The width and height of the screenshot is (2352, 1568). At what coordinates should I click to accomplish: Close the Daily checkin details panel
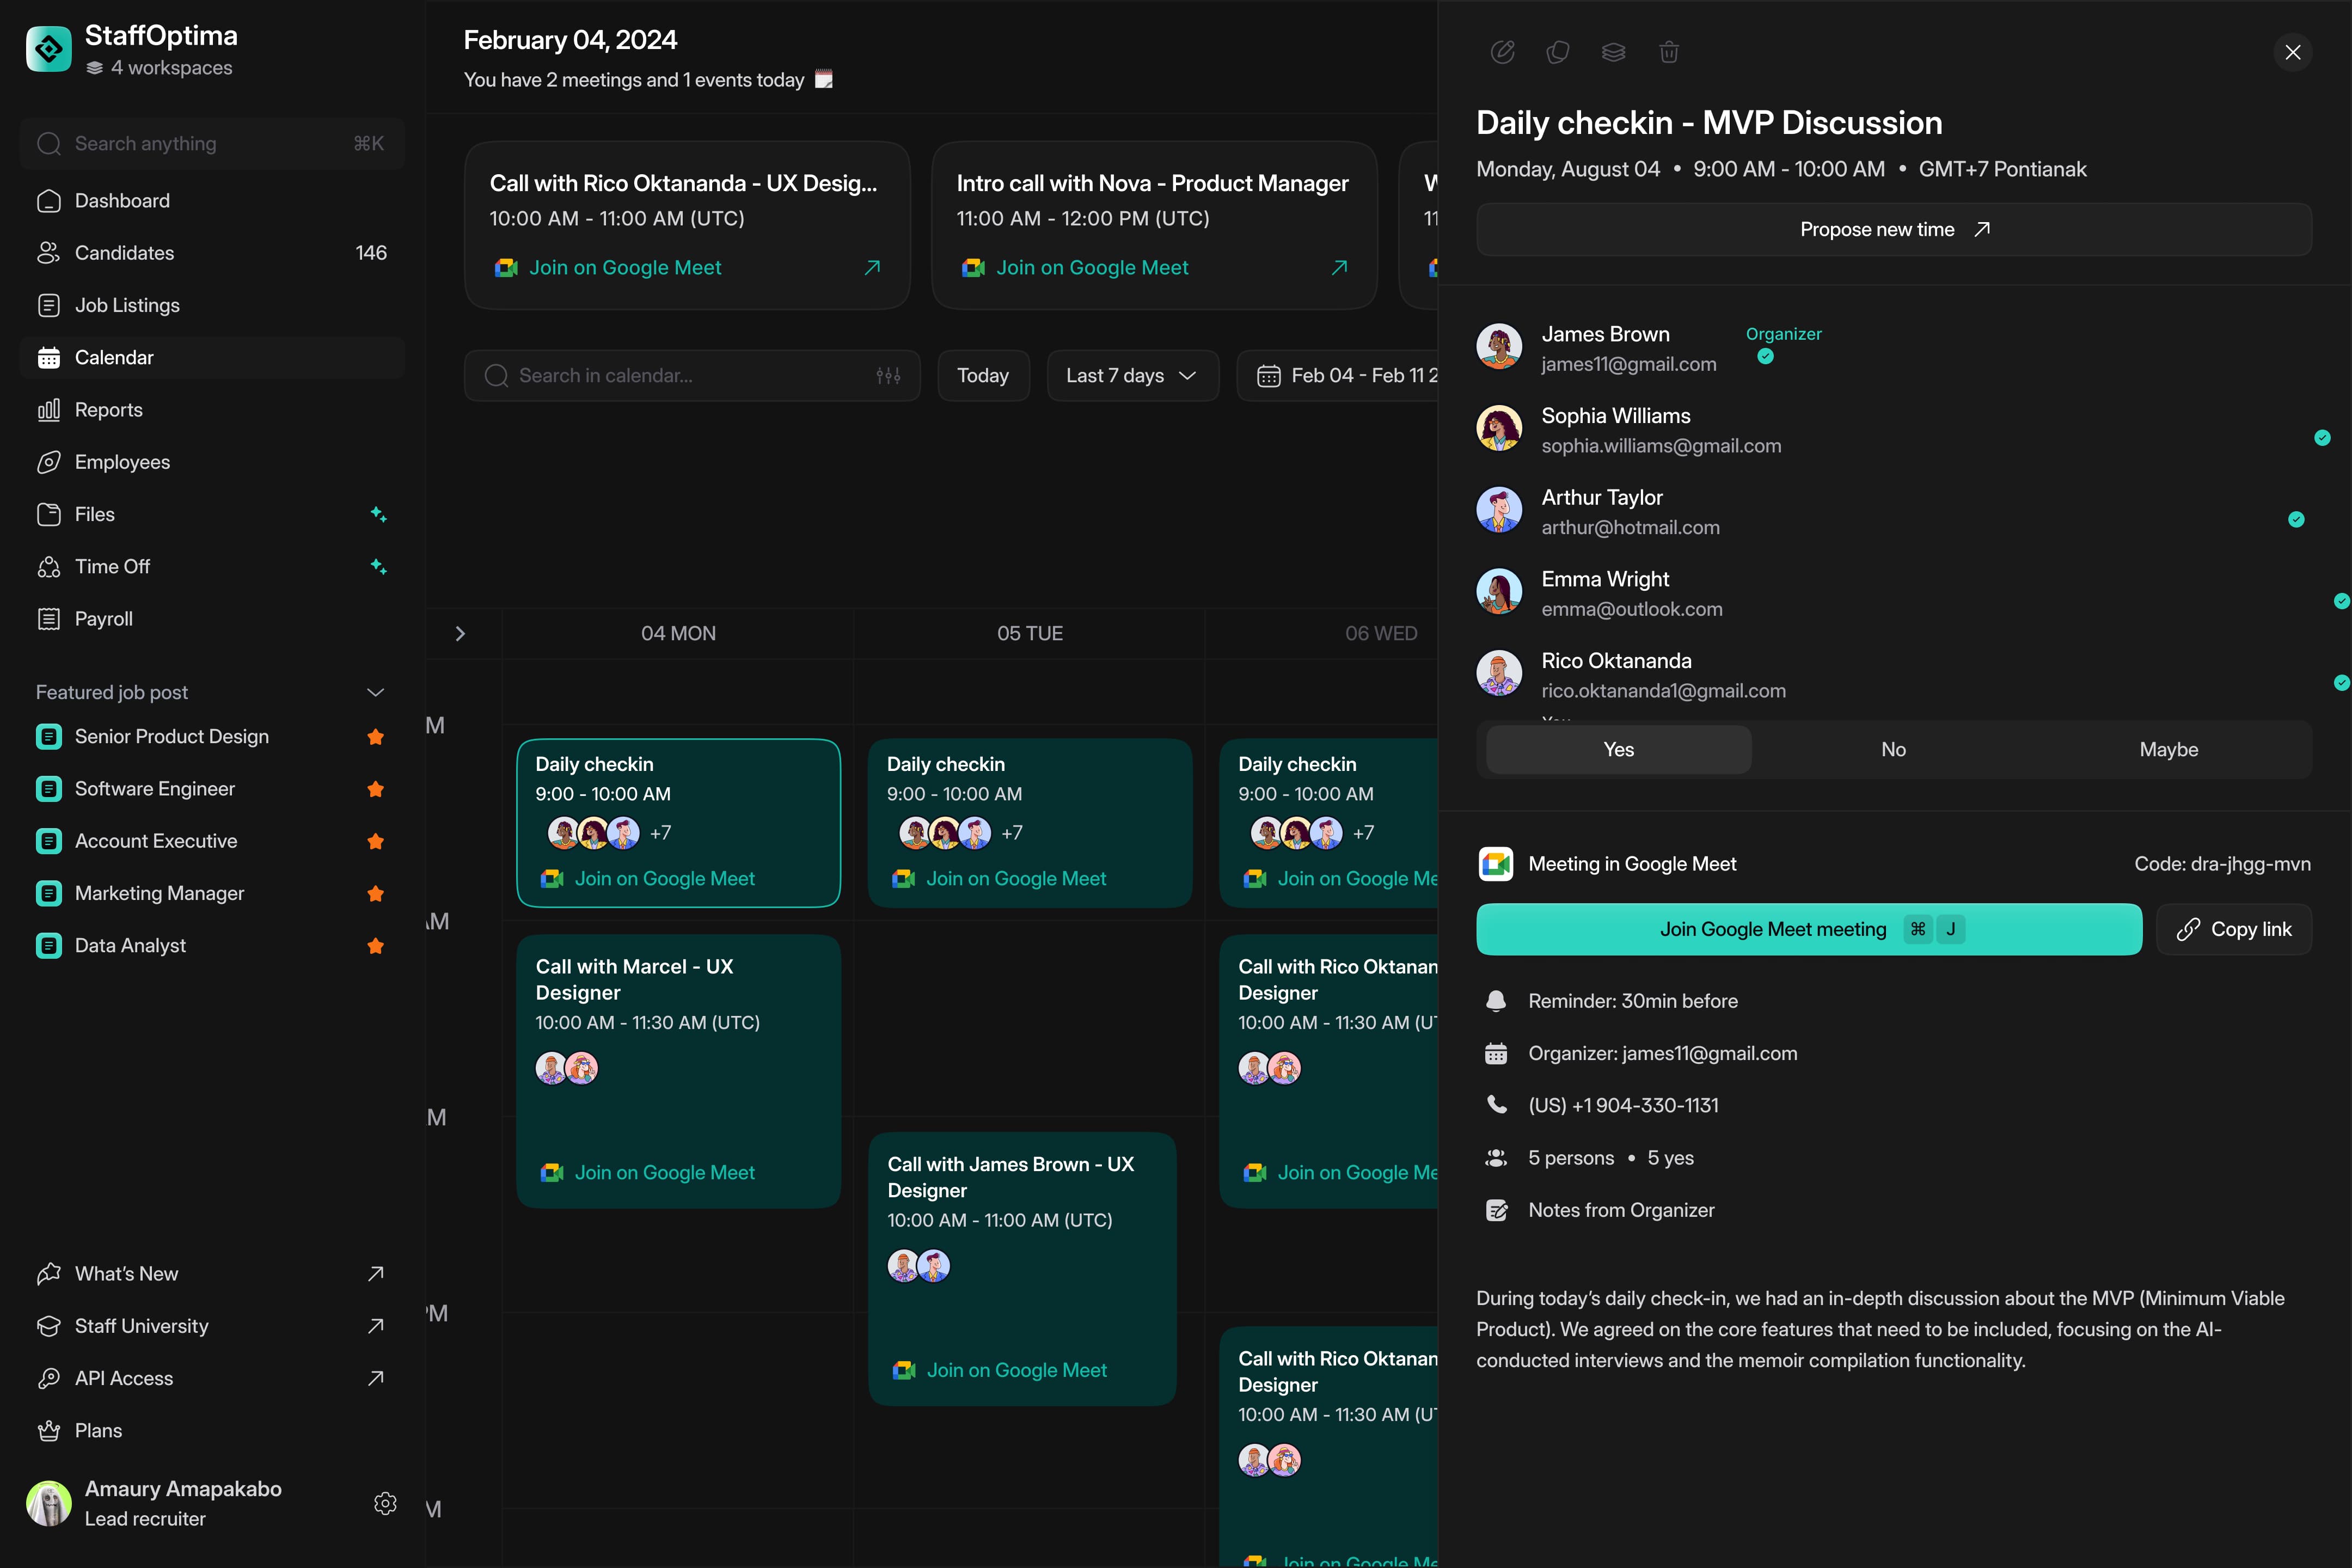[x=2293, y=52]
